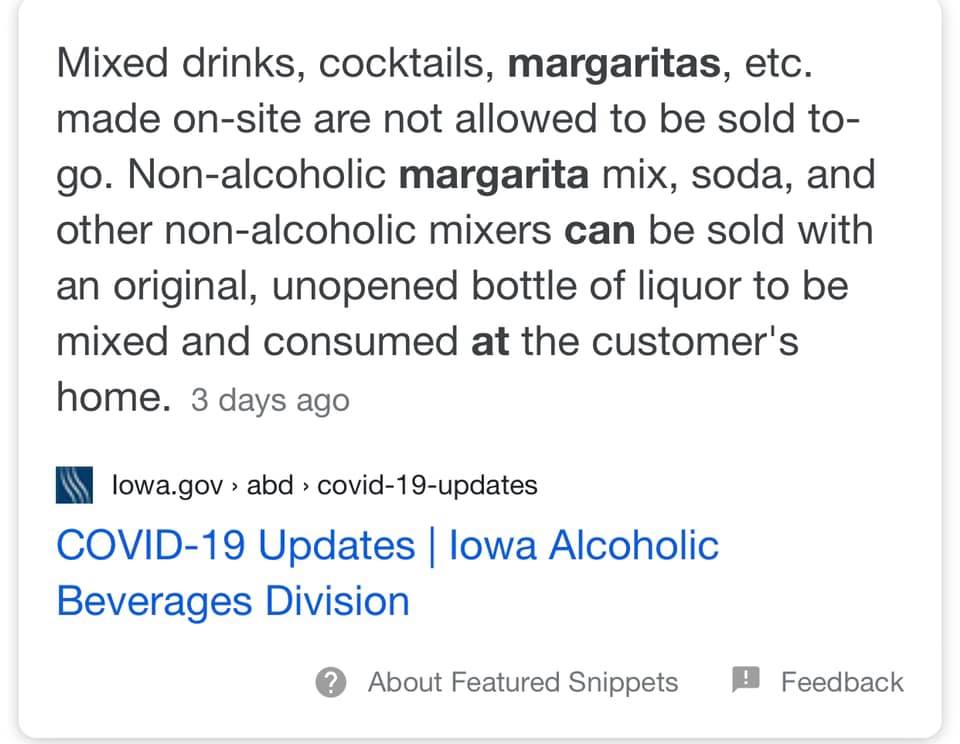Click the word 'home.' ending the snippet
Screen dimensions: 960x744
pos(113,397)
